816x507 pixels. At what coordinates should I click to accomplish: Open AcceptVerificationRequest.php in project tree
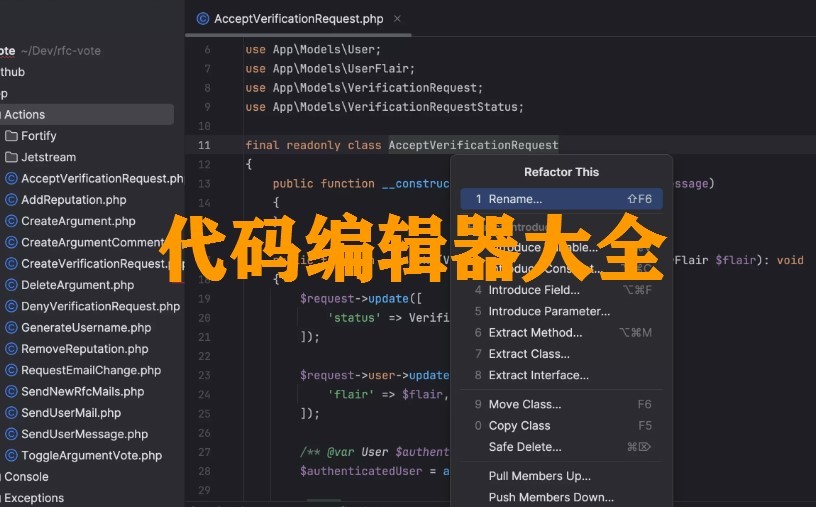103,179
